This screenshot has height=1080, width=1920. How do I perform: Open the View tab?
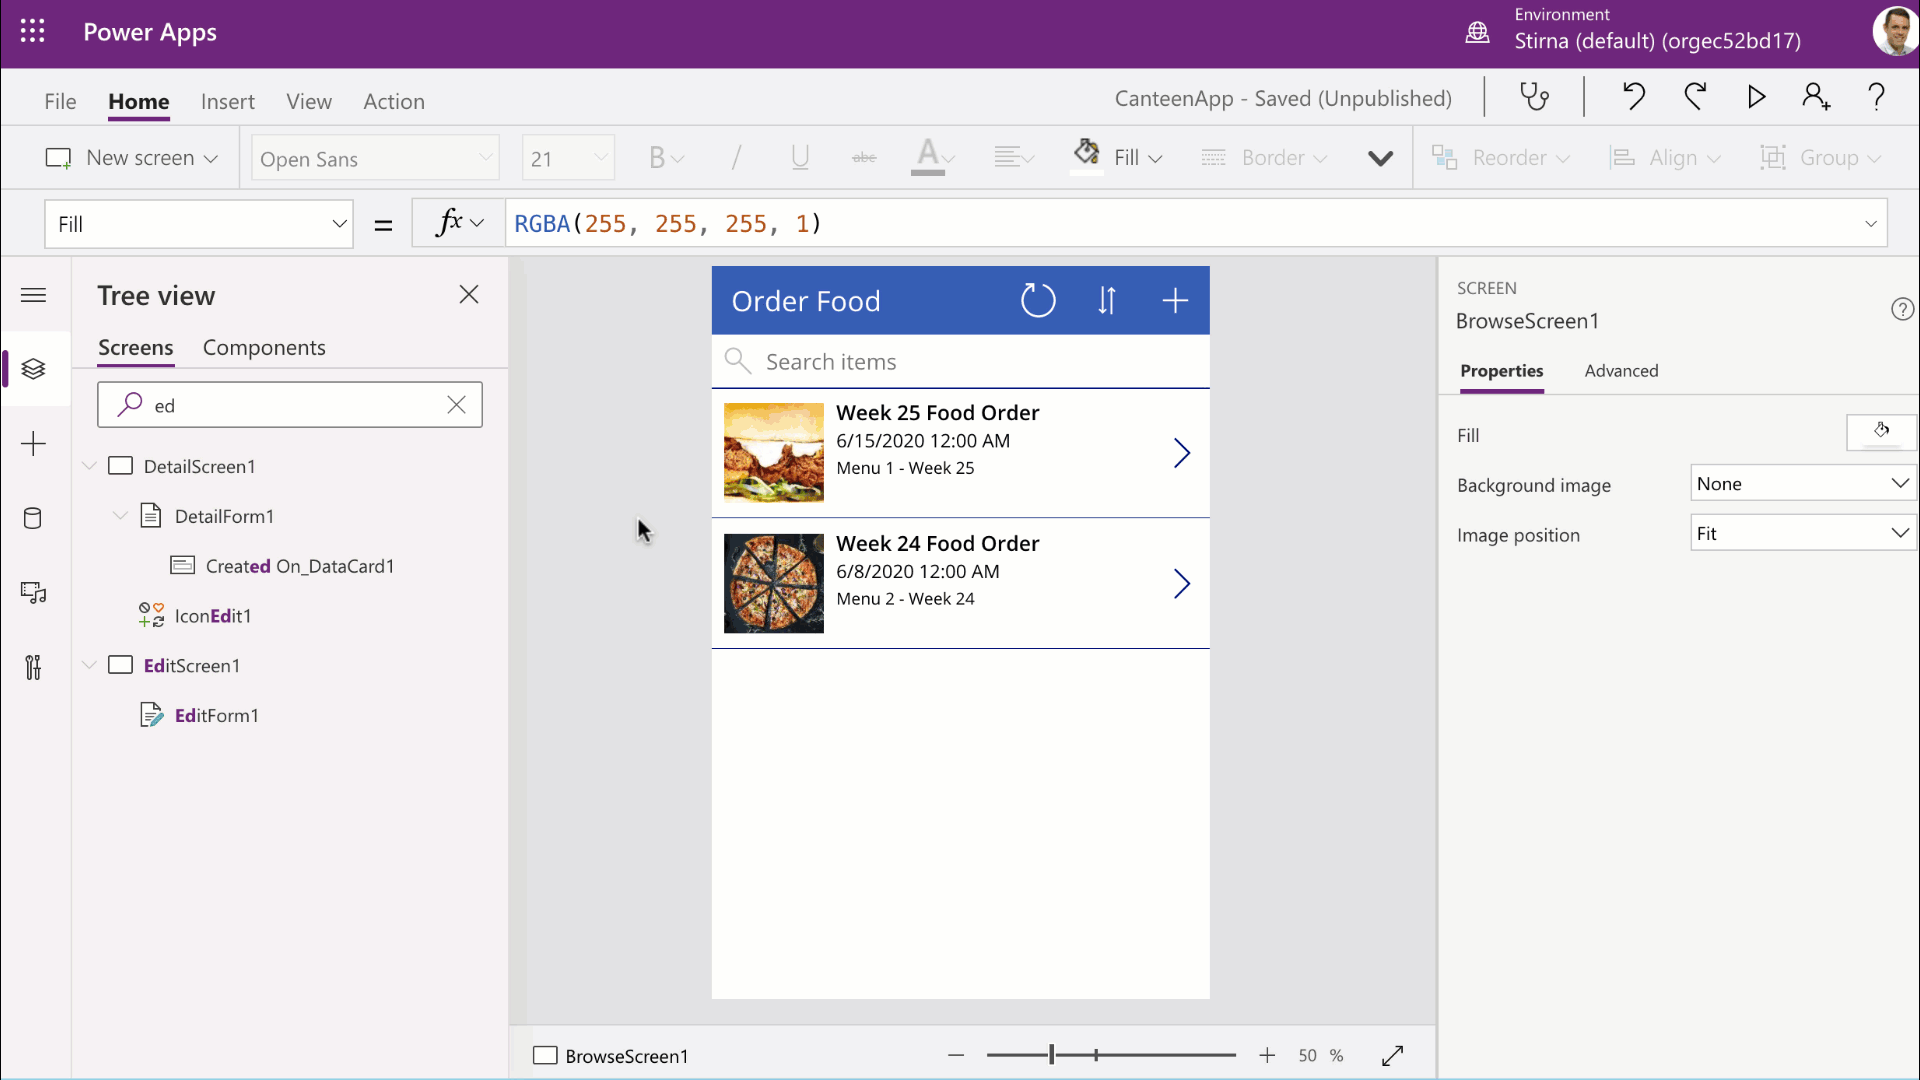pos(308,102)
